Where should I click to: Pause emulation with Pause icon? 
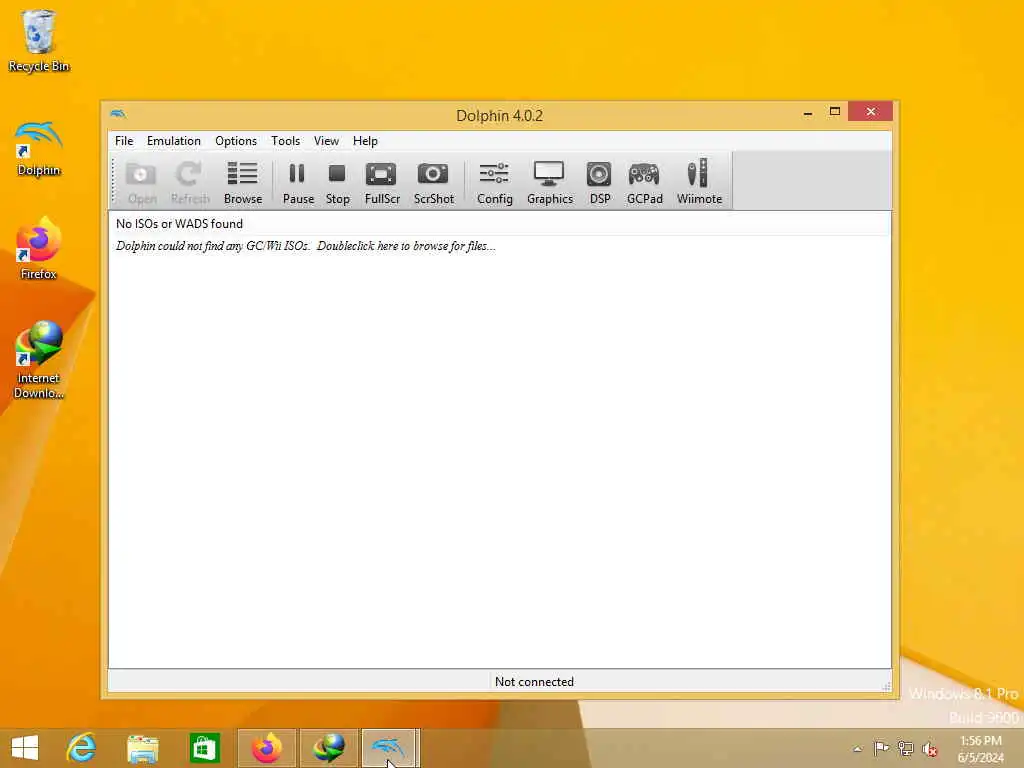298,182
